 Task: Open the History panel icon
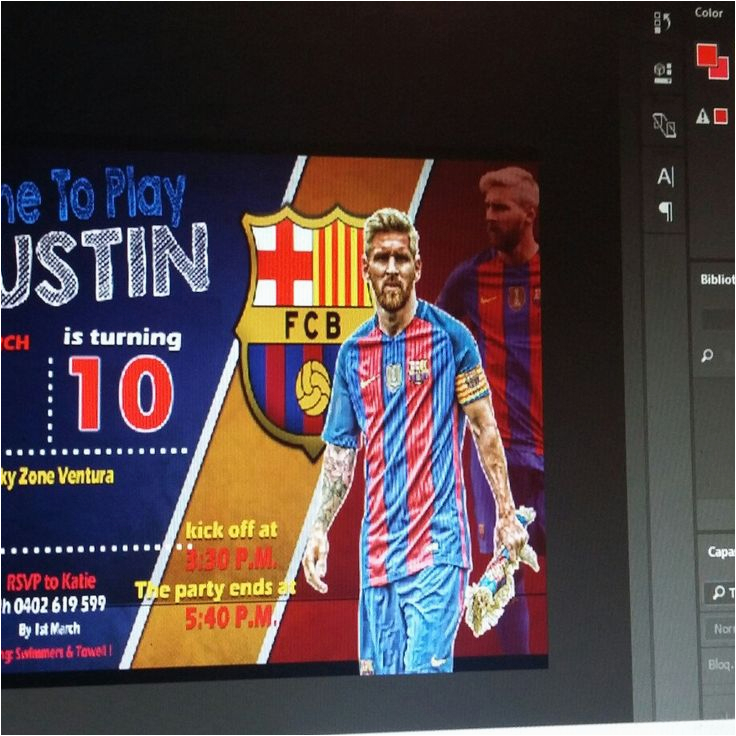662,23
